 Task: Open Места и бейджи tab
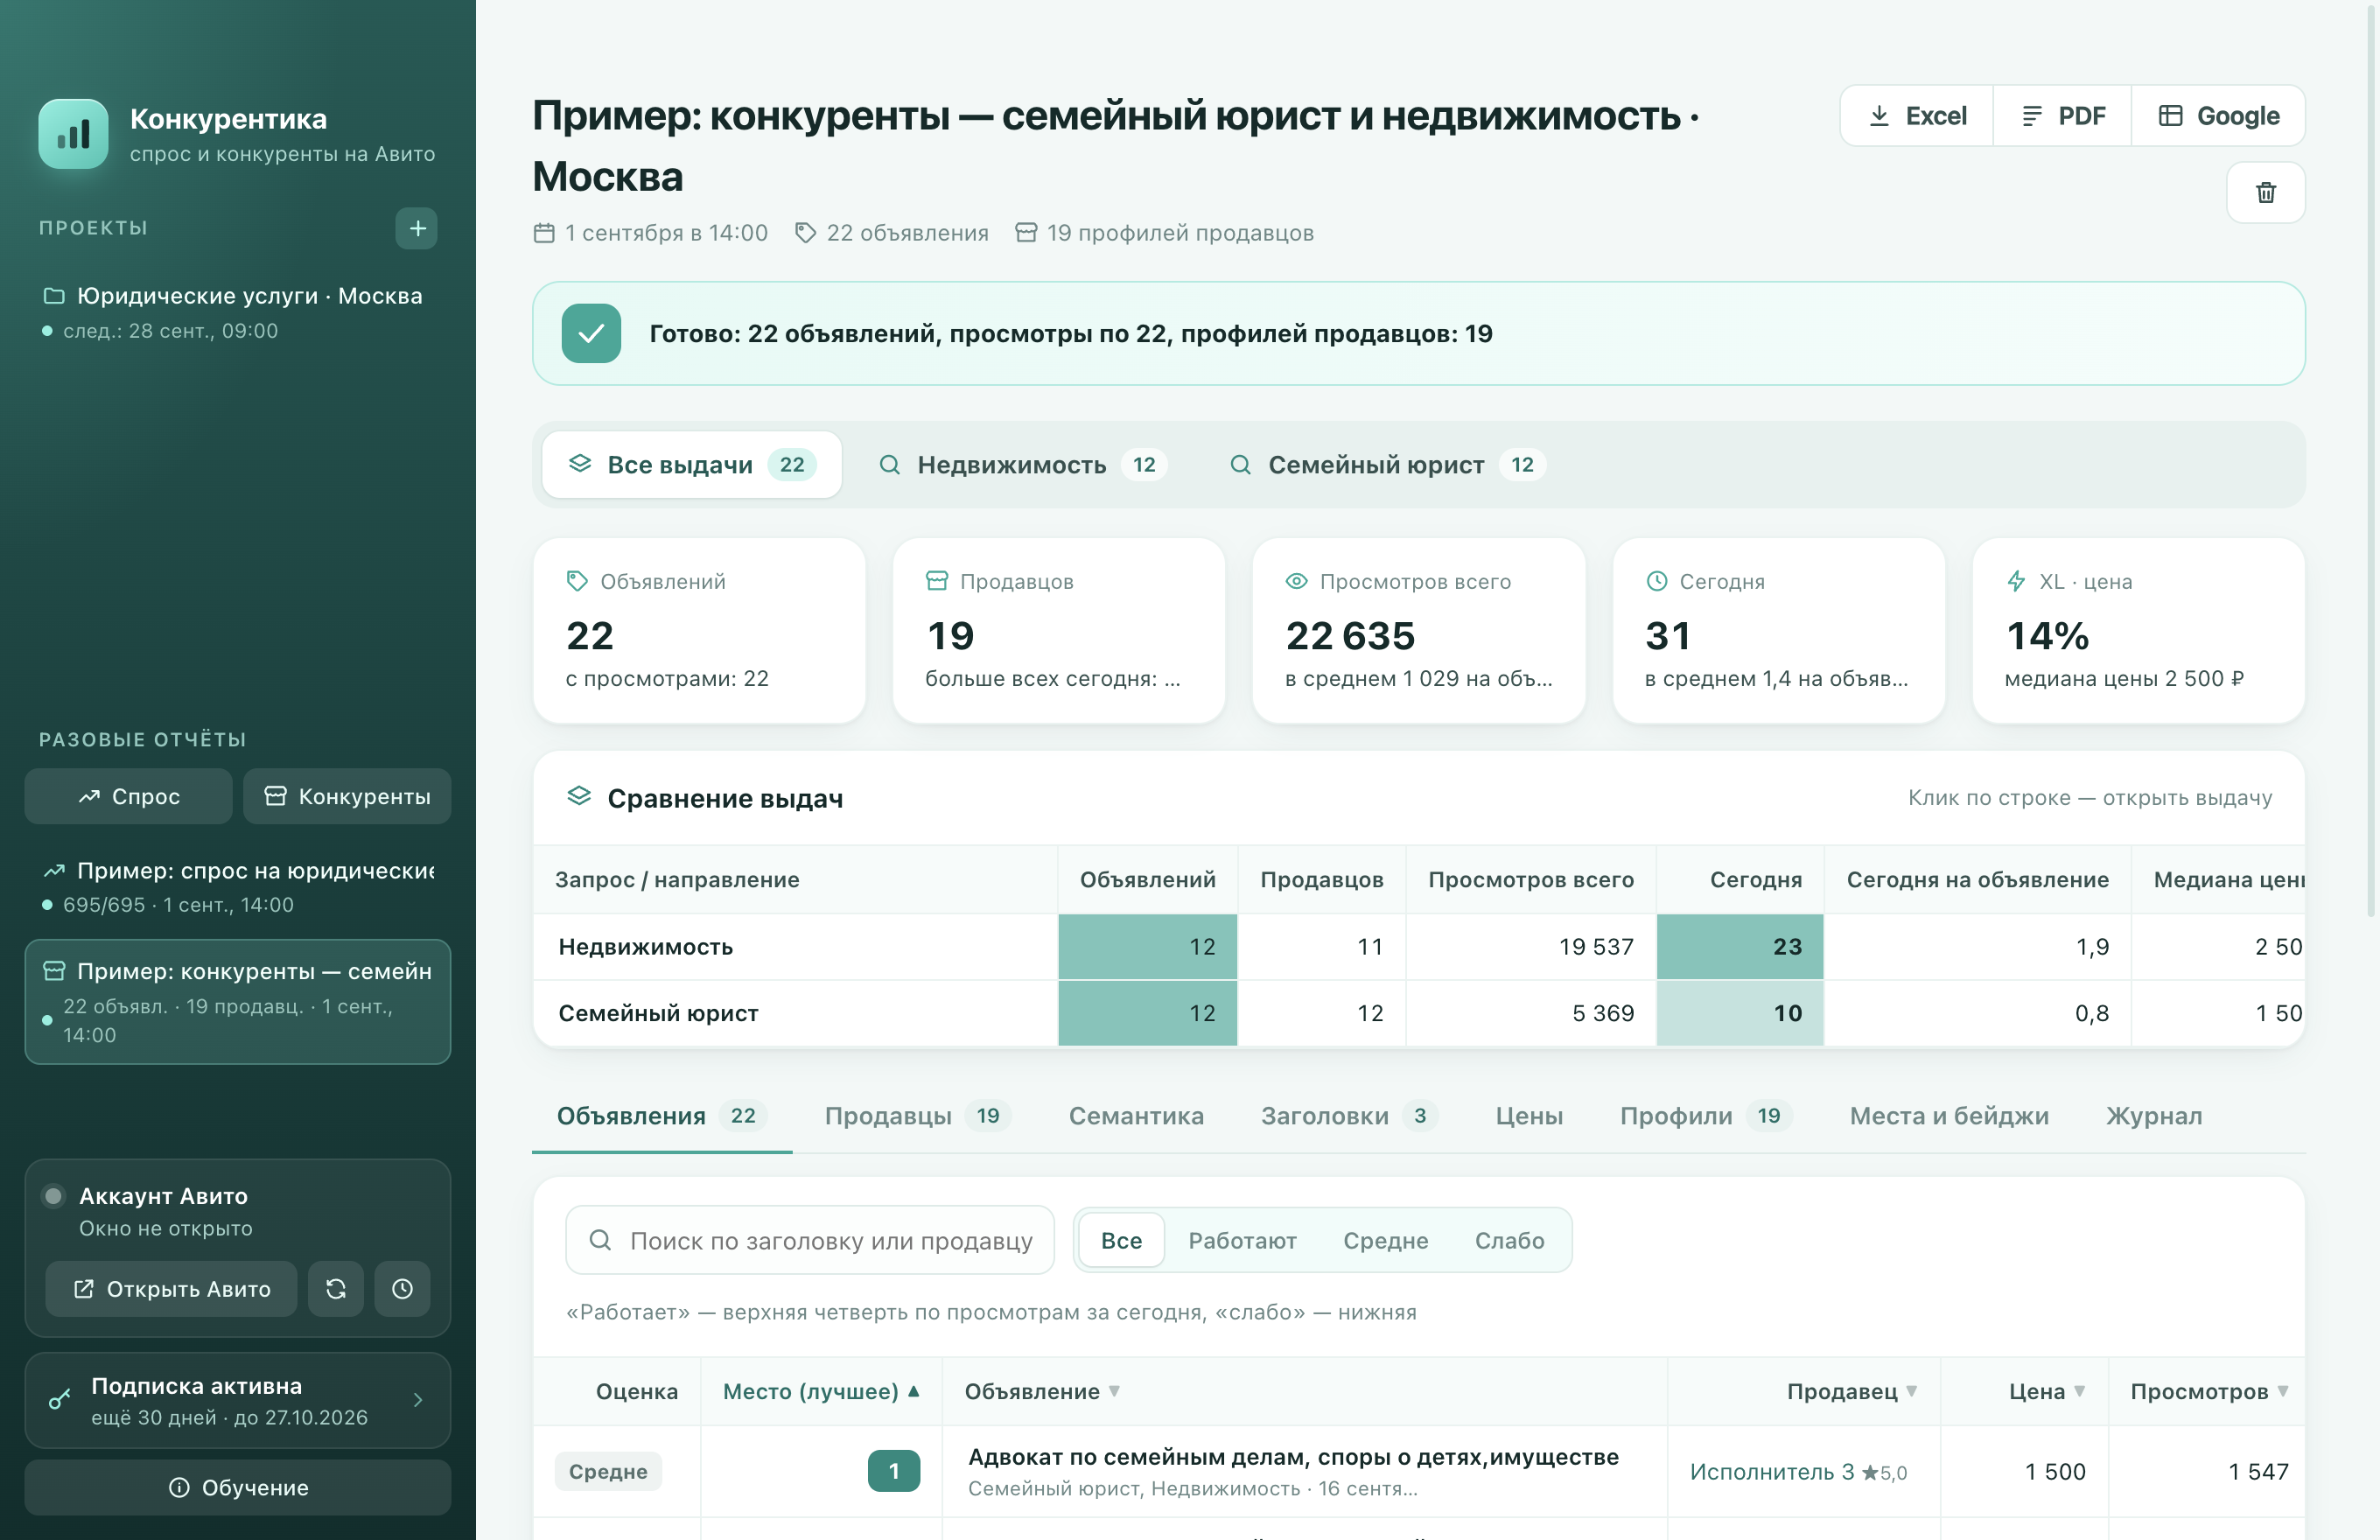click(1949, 1116)
